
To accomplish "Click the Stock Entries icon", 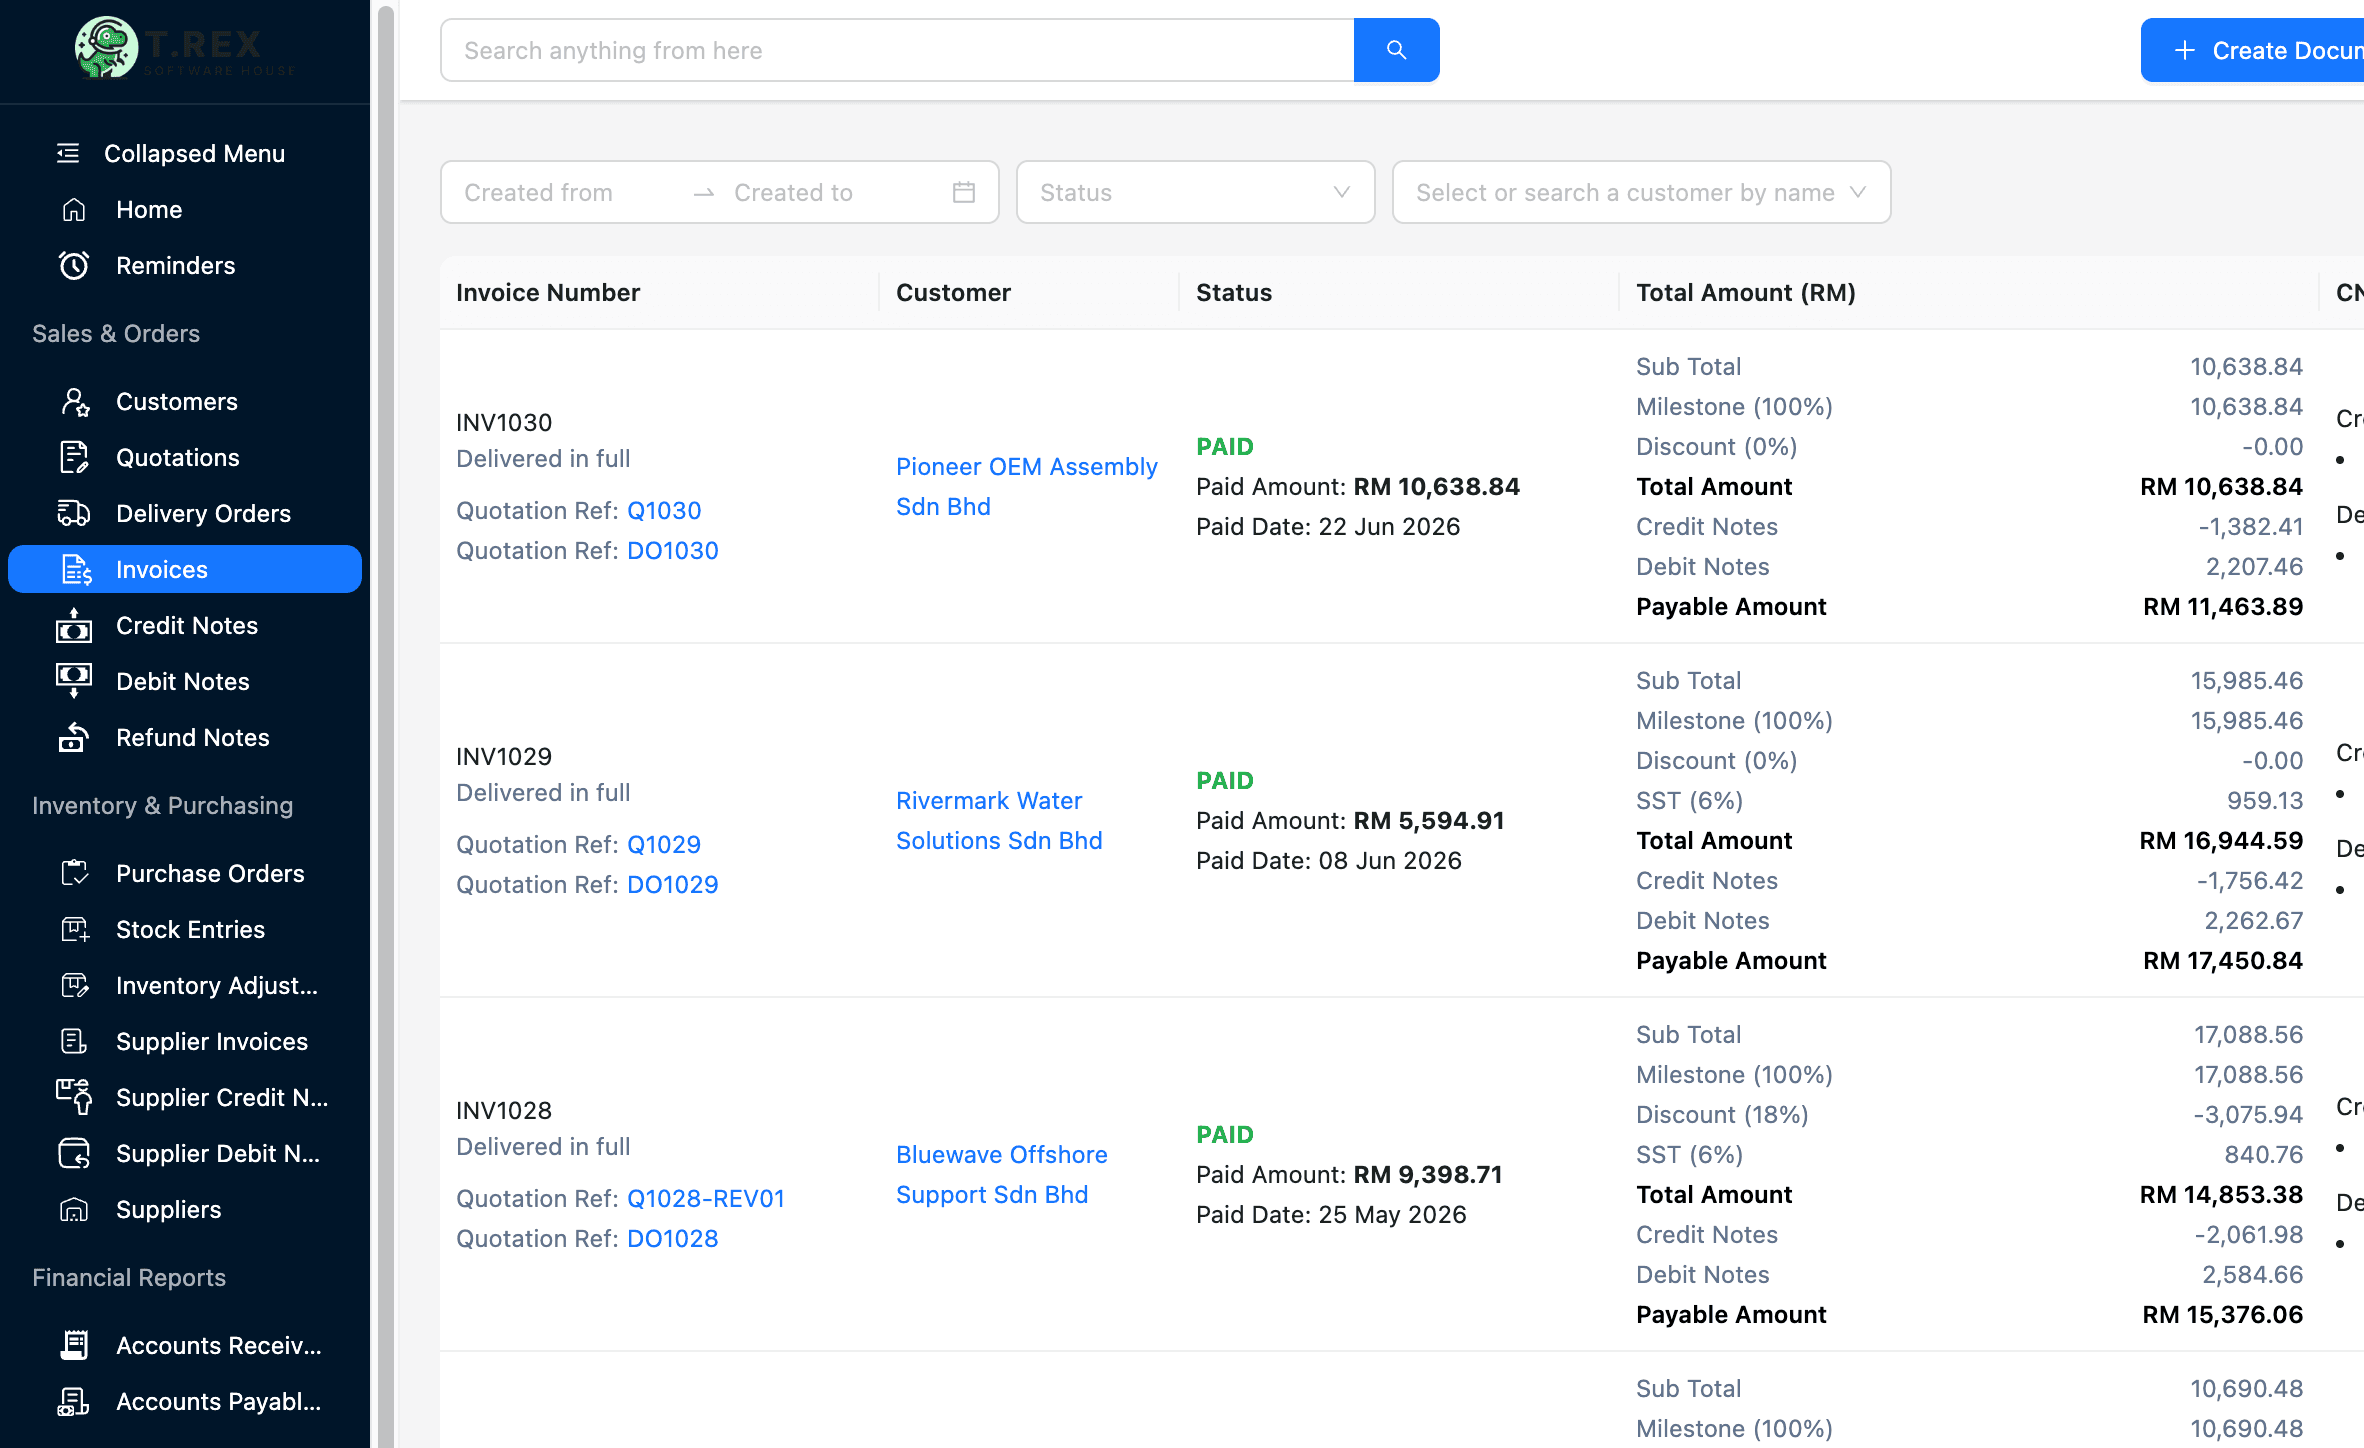I will [x=74, y=929].
